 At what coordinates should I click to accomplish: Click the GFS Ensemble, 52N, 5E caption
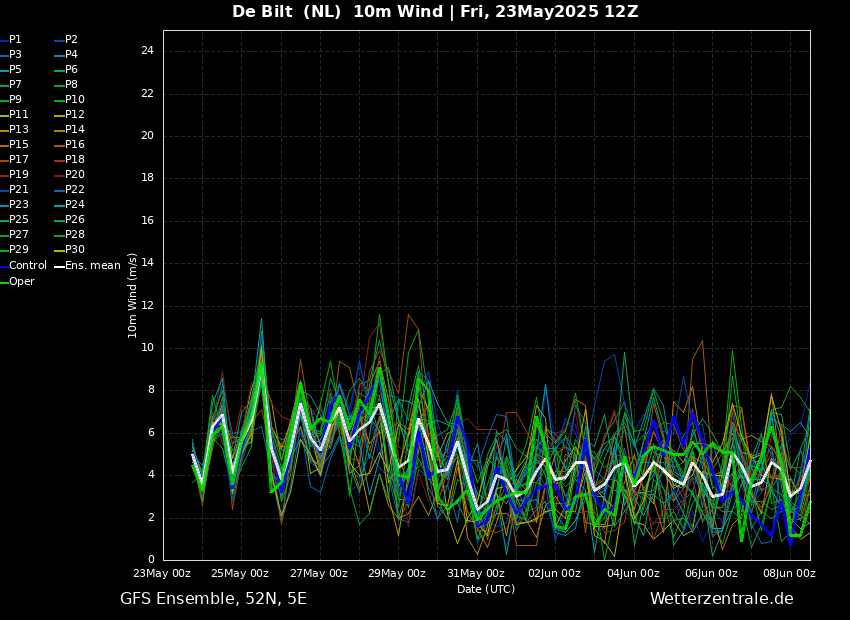coord(213,599)
